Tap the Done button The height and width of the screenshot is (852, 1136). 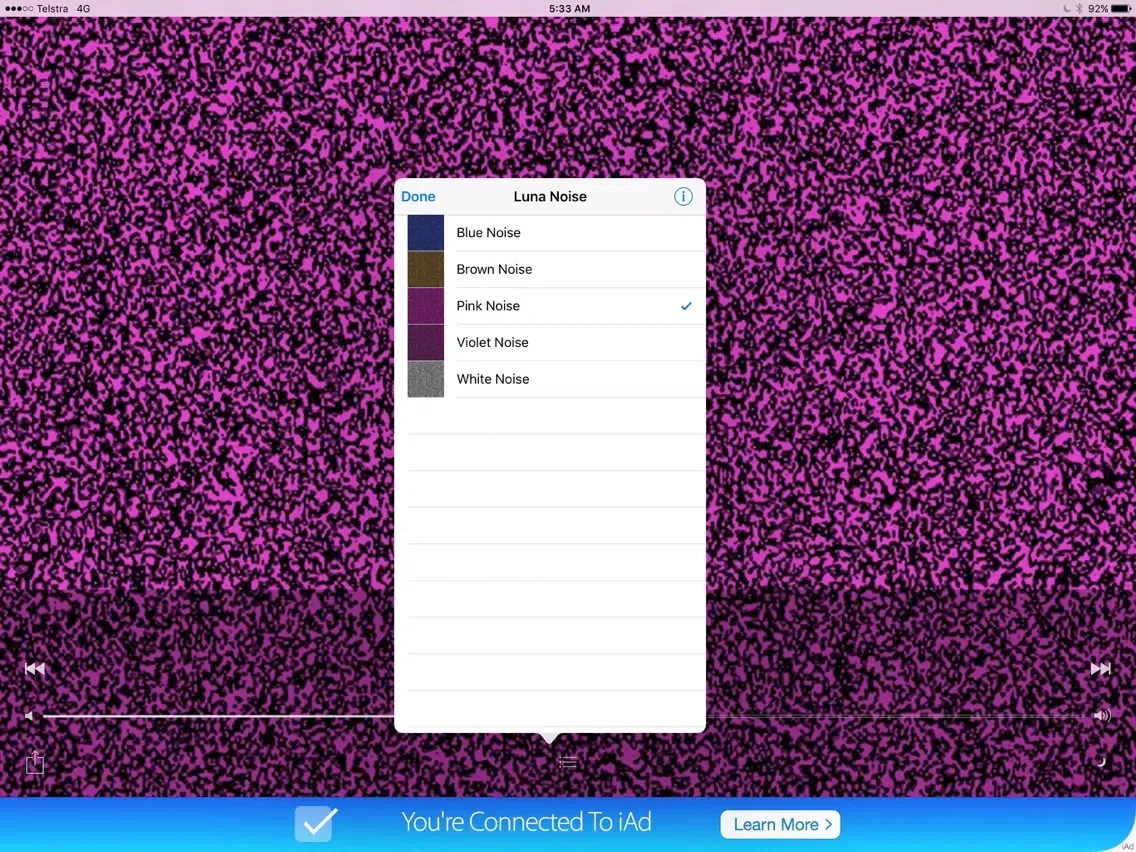[418, 196]
